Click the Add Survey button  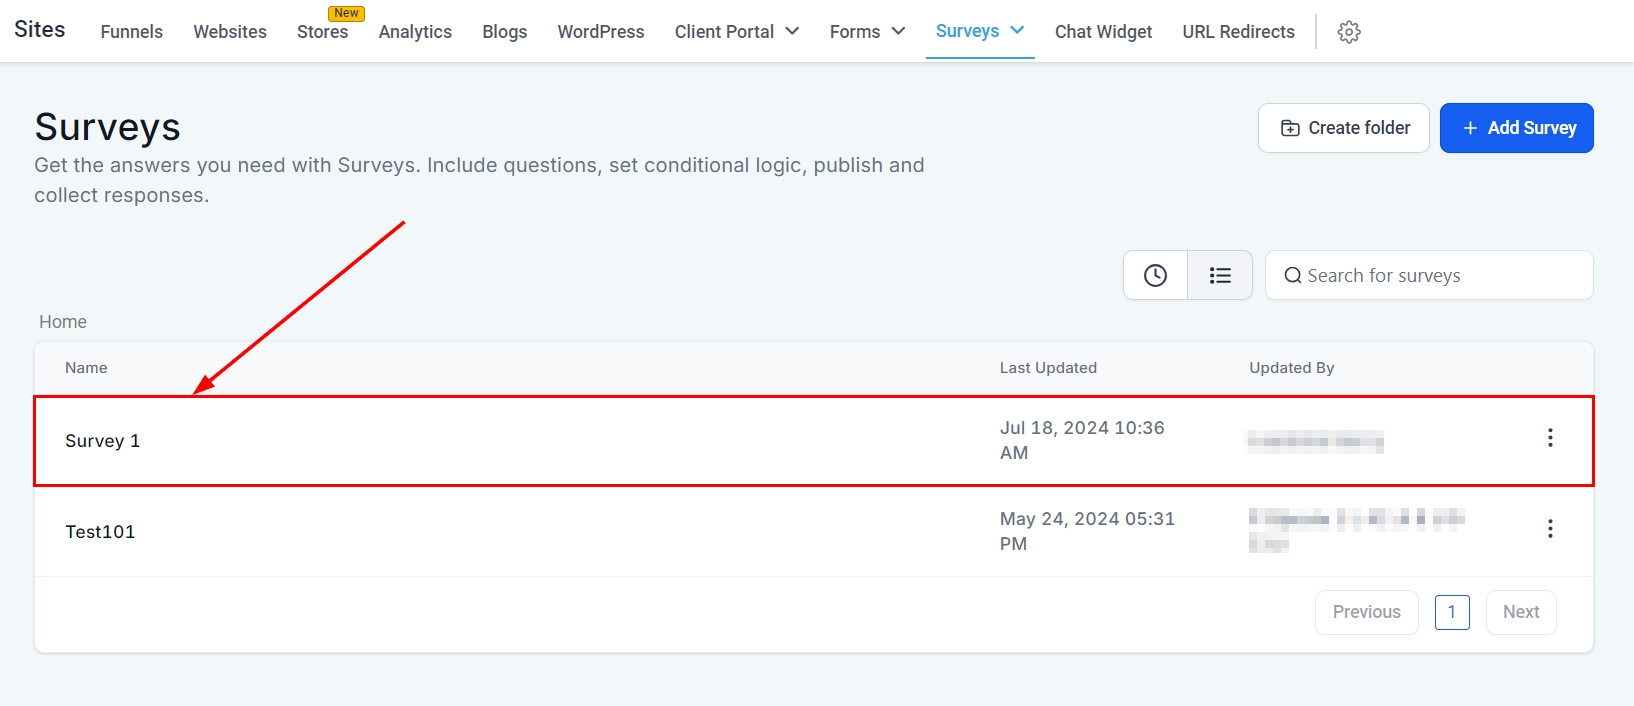click(x=1516, y=128)
